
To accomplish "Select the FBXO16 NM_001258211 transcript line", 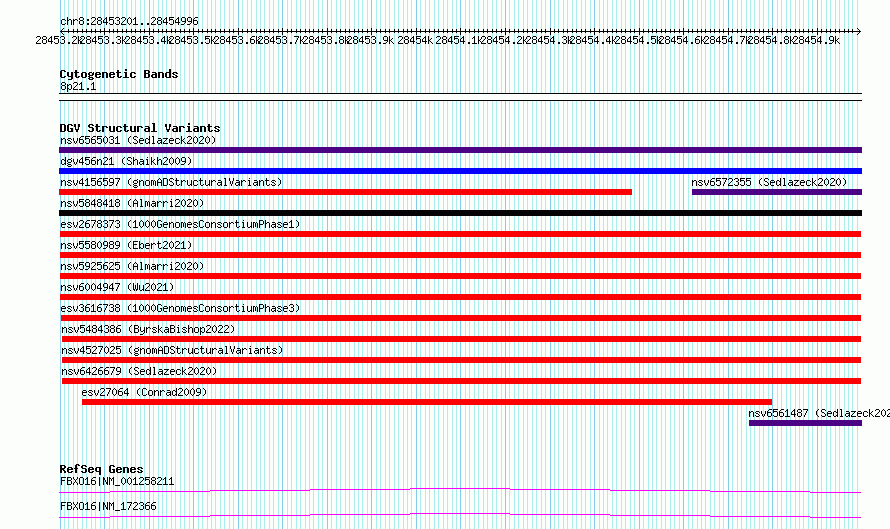I will coord(460,490).
